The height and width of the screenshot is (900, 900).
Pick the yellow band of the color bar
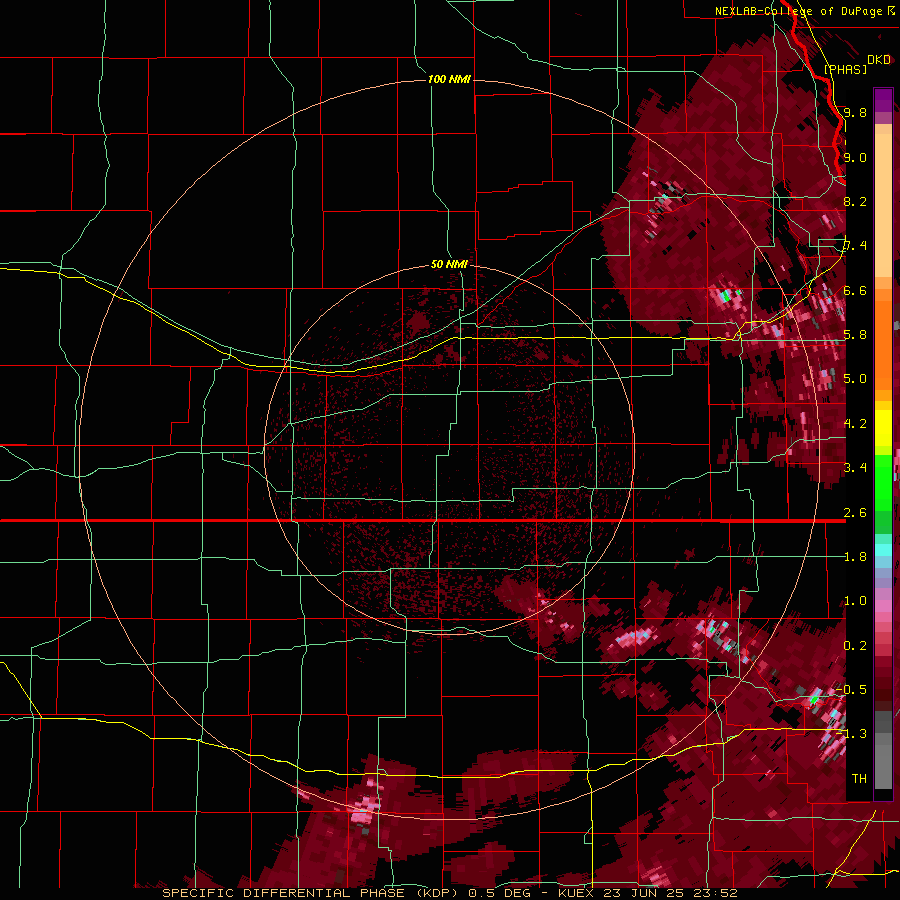click(883, 428)
